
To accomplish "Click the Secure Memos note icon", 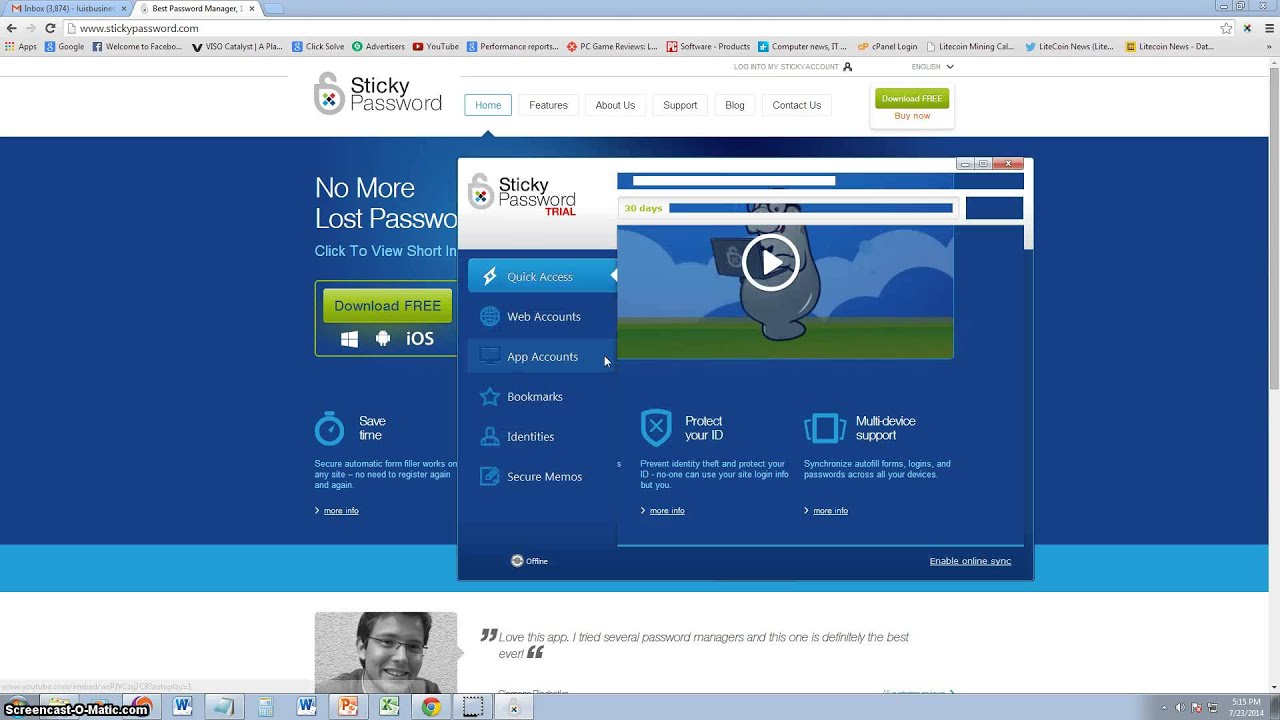I will 489,477.
